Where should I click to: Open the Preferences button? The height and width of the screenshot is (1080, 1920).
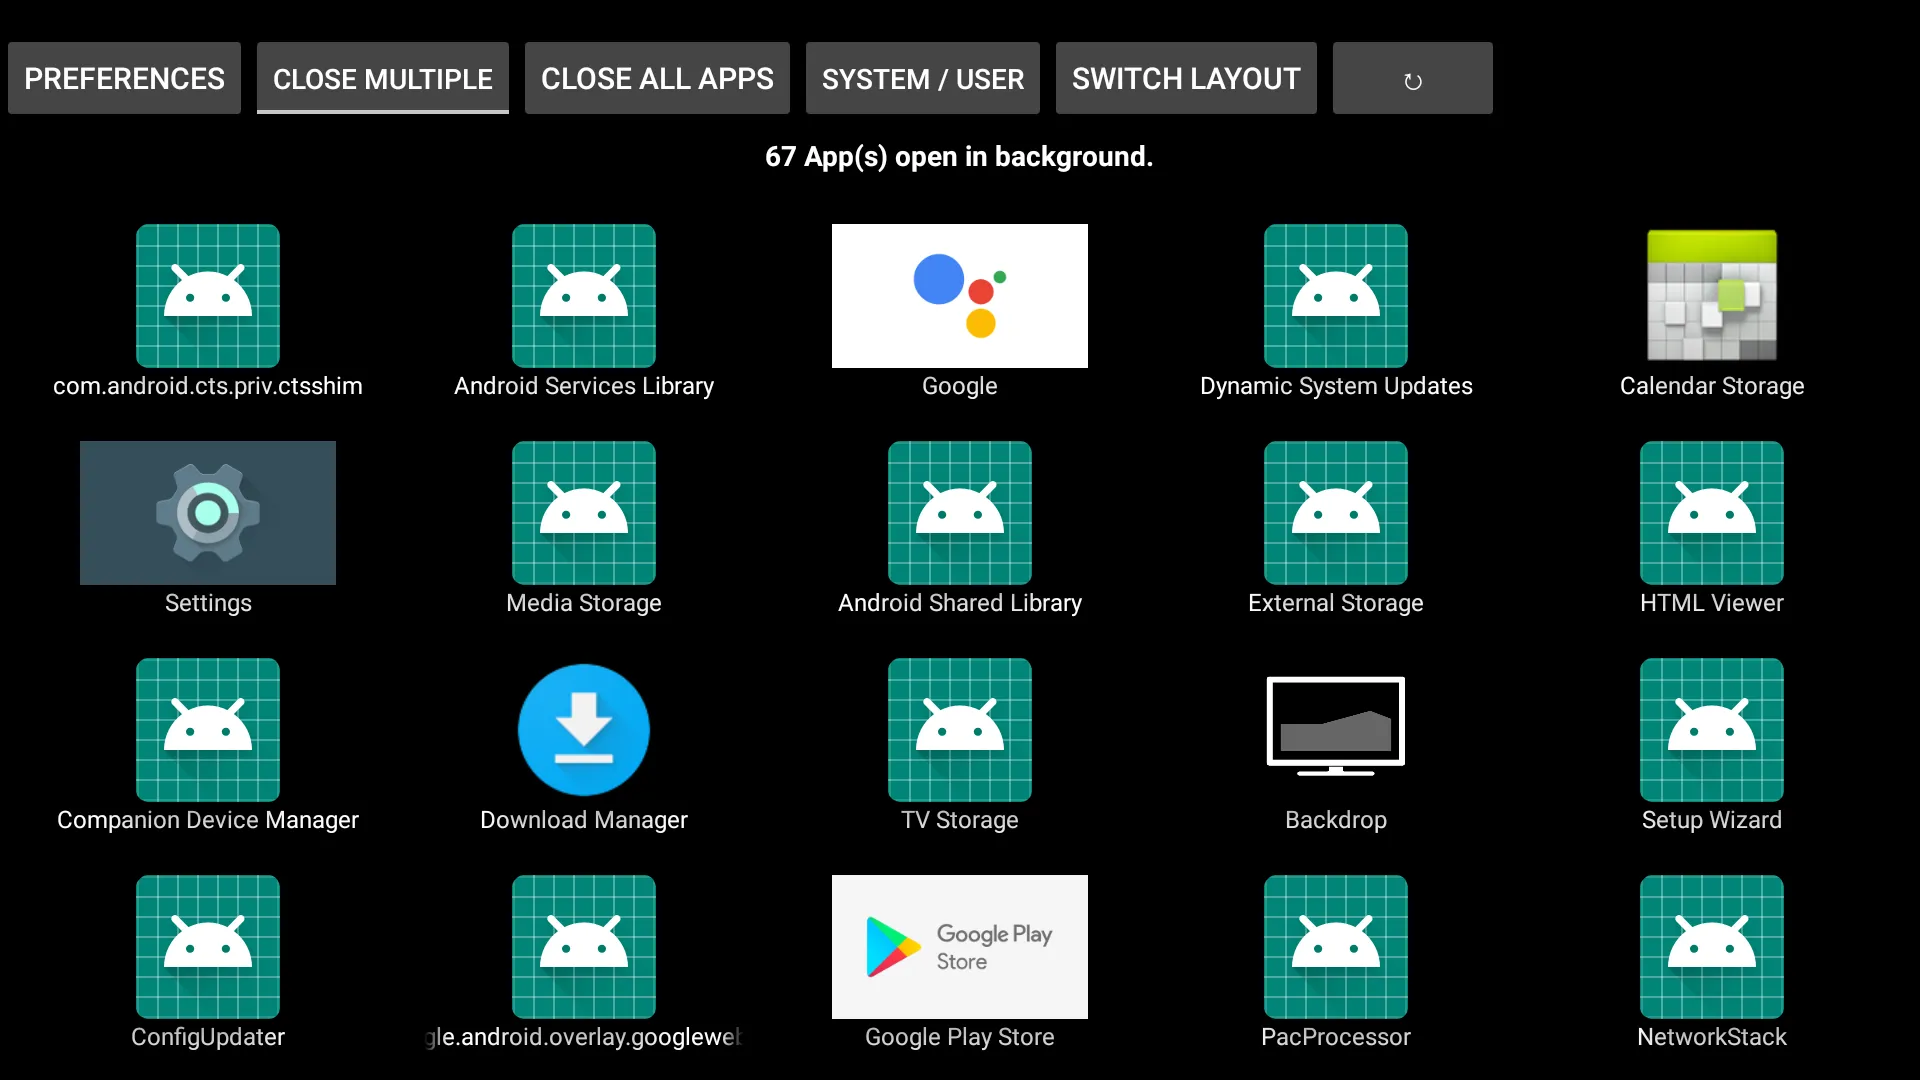[124, 78]
